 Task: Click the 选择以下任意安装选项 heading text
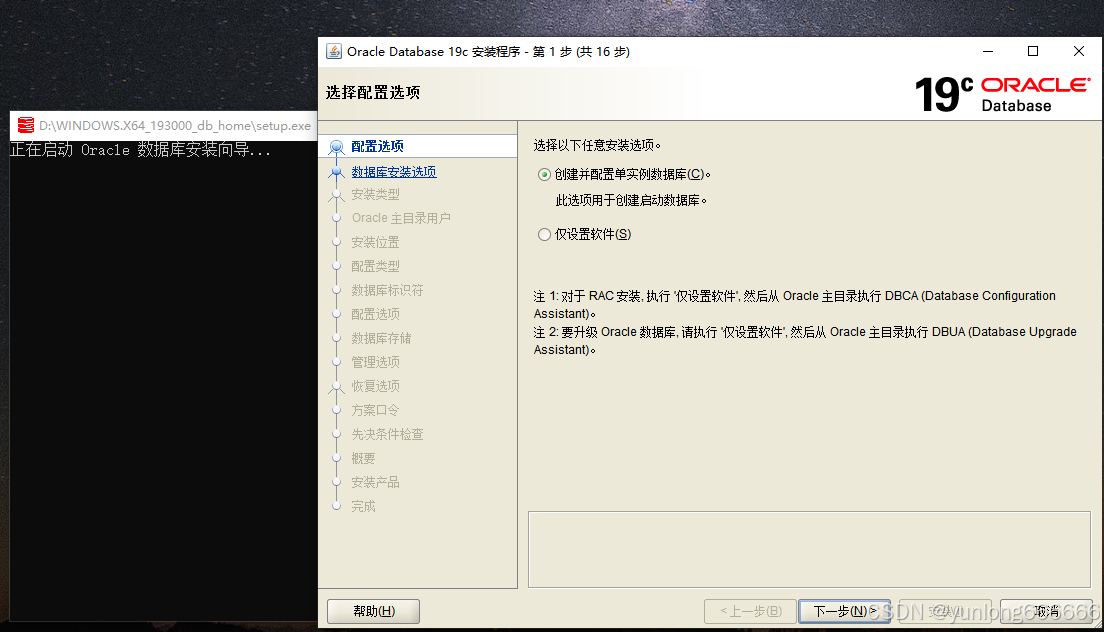(597, 145)
